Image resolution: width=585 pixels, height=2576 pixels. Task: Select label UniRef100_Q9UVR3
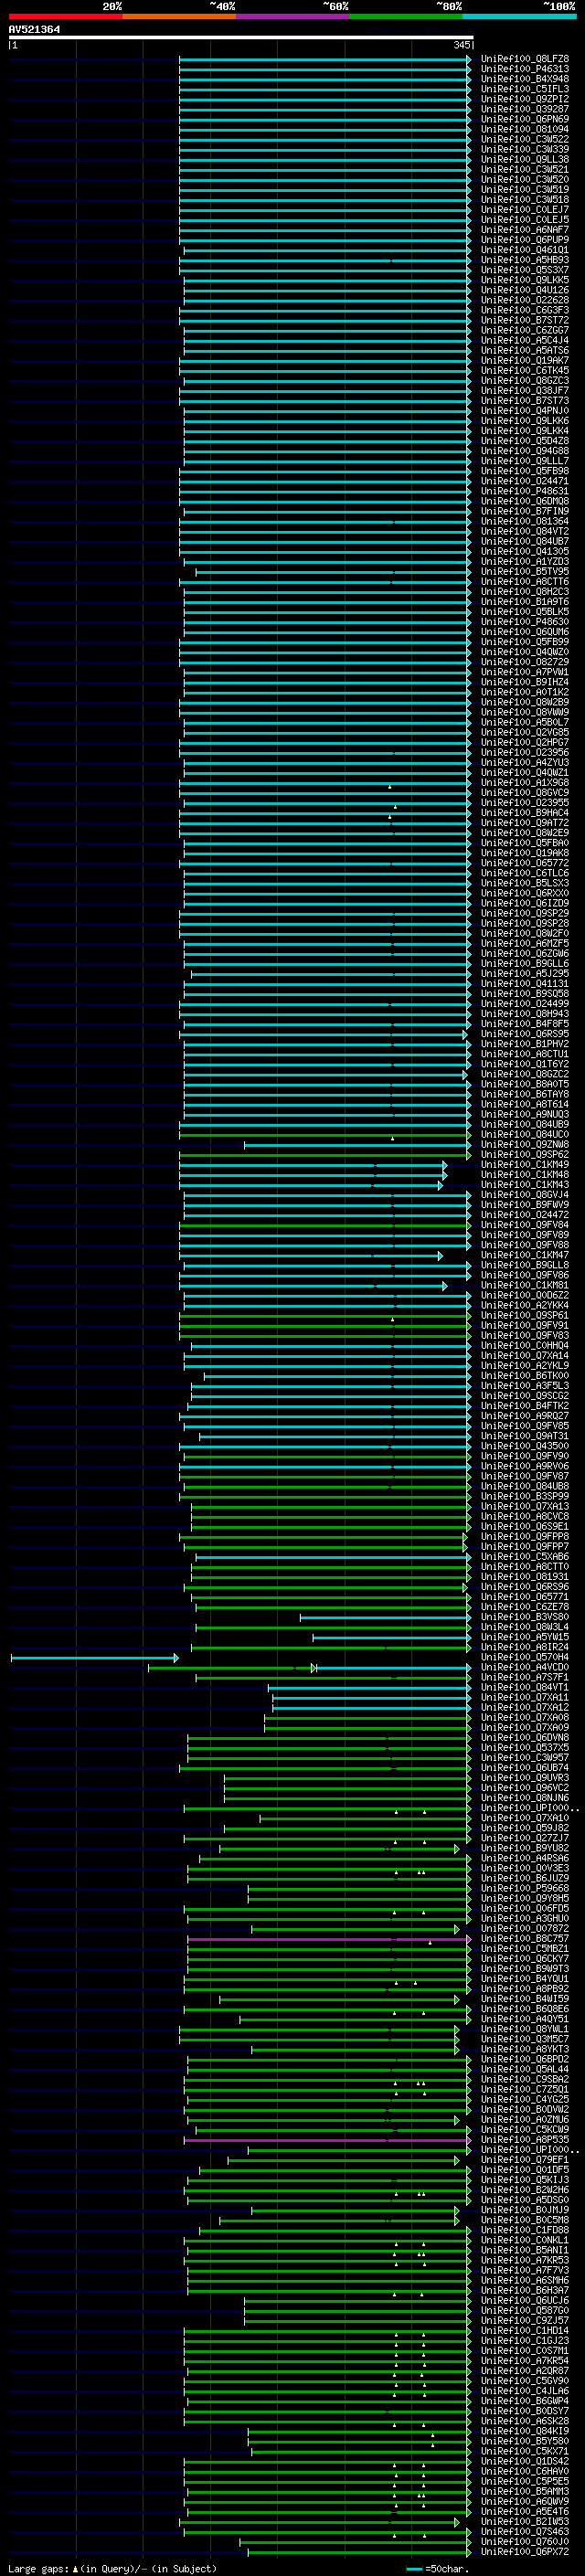(525, 1778)
